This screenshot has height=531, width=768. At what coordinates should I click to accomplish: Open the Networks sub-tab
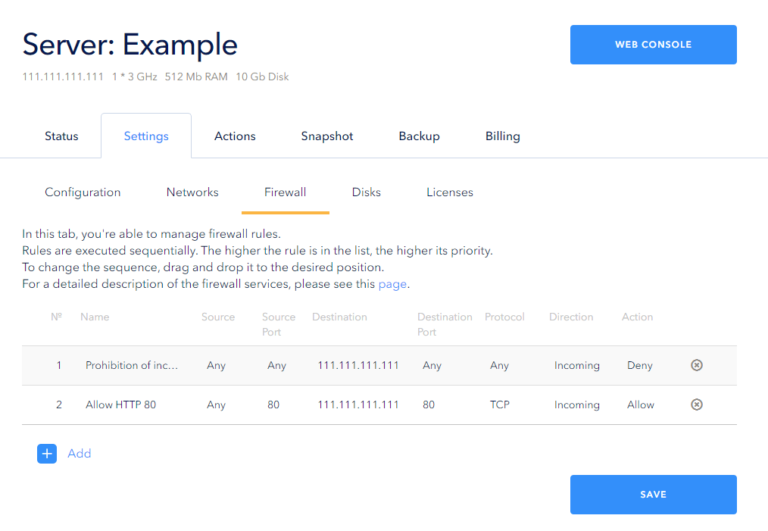192,192
